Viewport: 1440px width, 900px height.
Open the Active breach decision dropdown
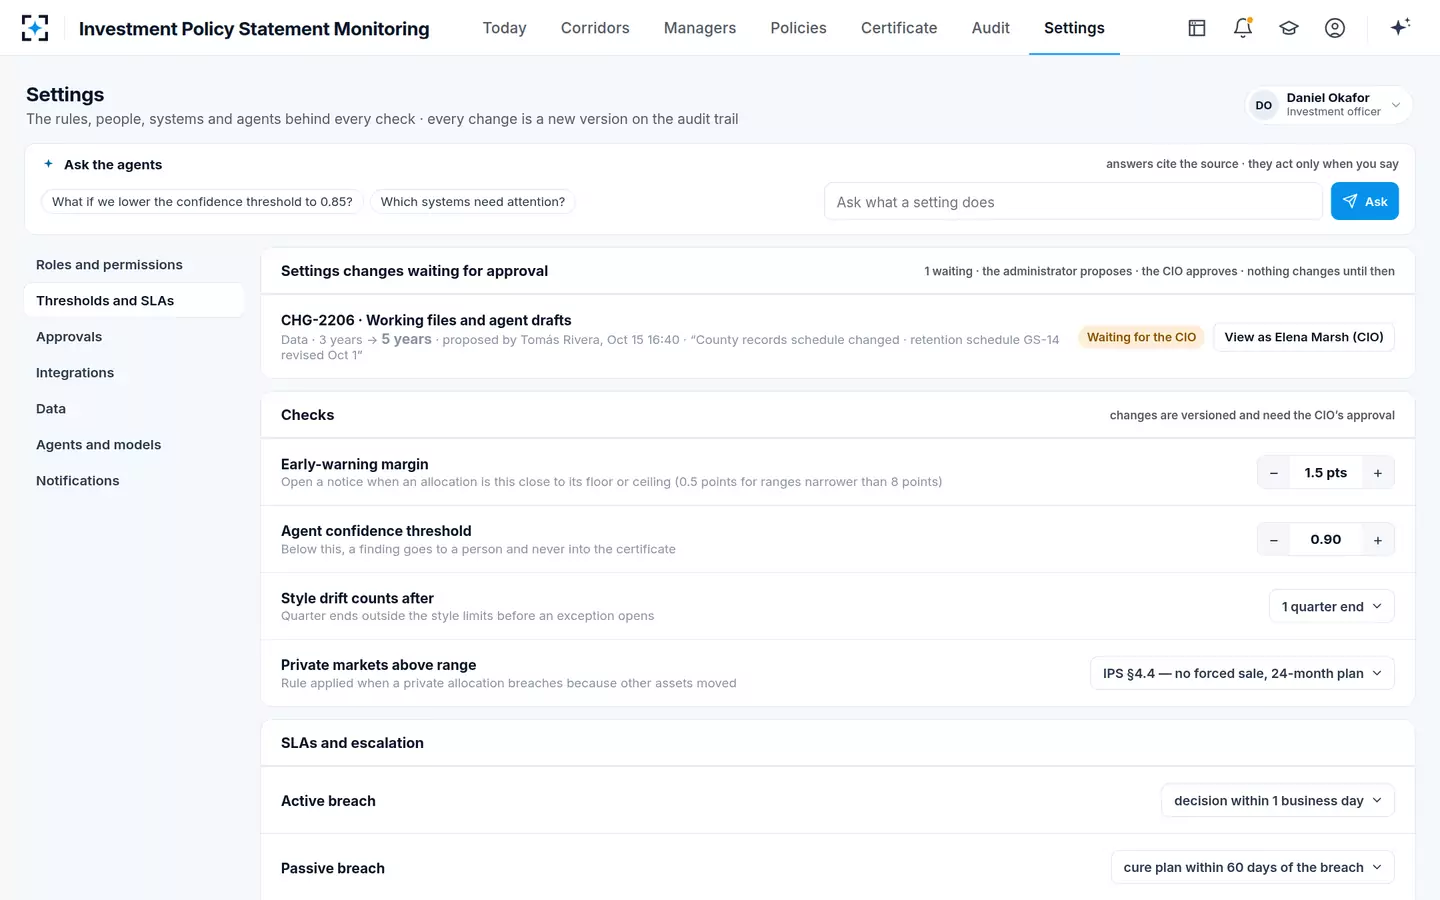click(x=1278, y=800)
